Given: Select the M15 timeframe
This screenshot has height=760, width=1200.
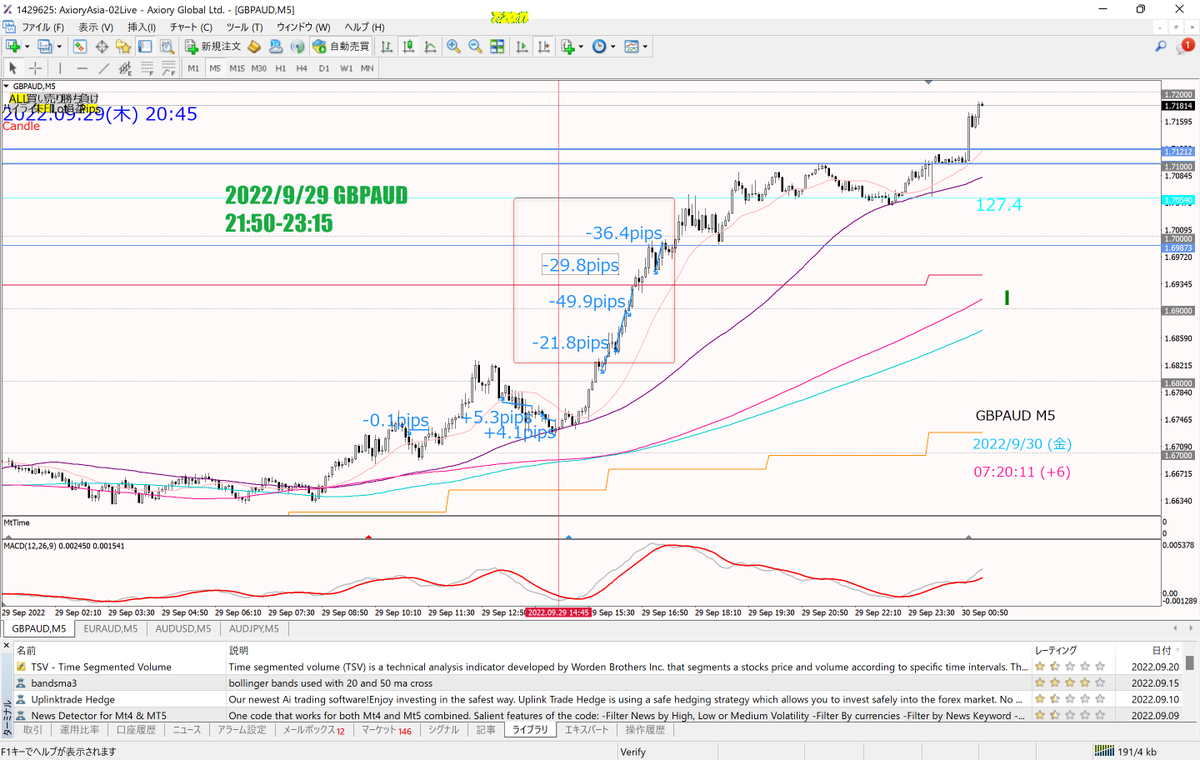Looking at the screenshot, I should (x=237, y=68).
